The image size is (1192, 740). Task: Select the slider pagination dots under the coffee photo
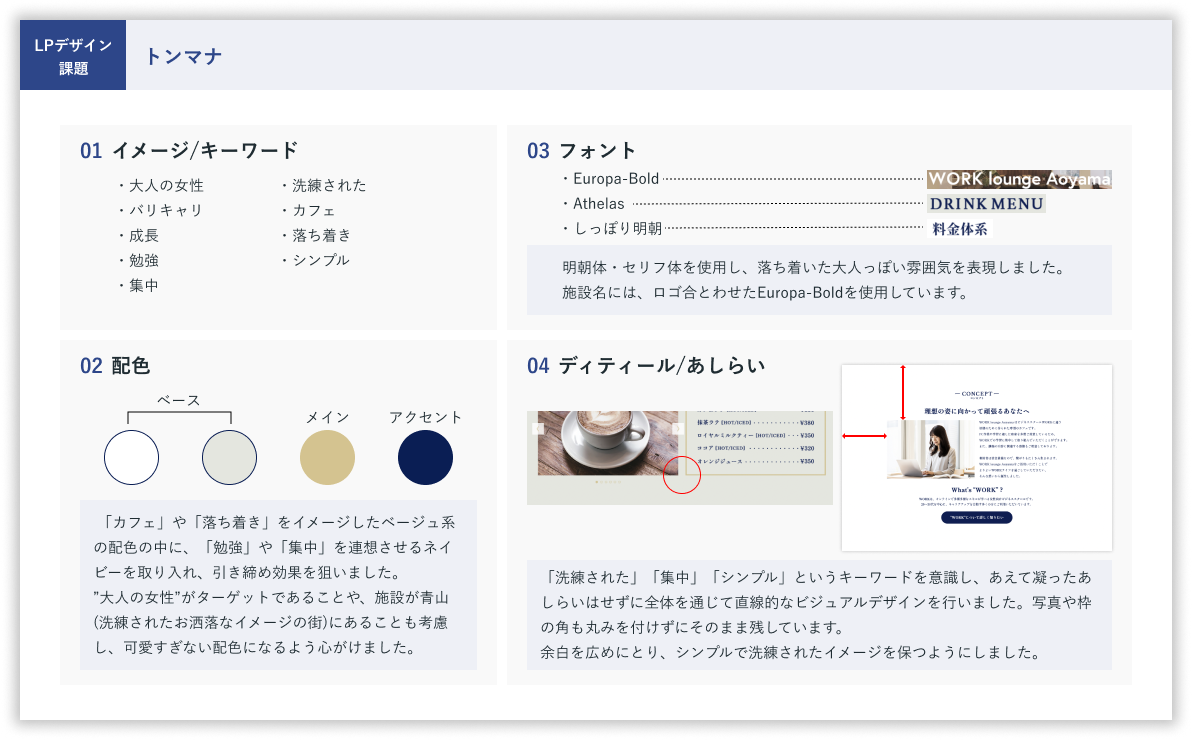point(606,482)
